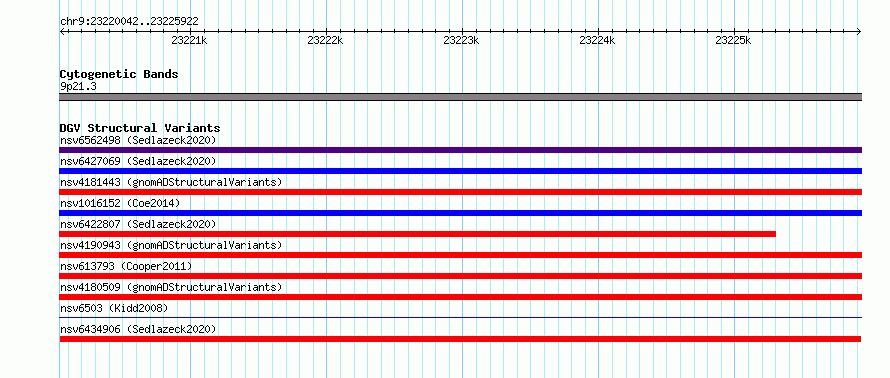Click the gray 9p21.3 cytogenetic band bar

[461, 97]
